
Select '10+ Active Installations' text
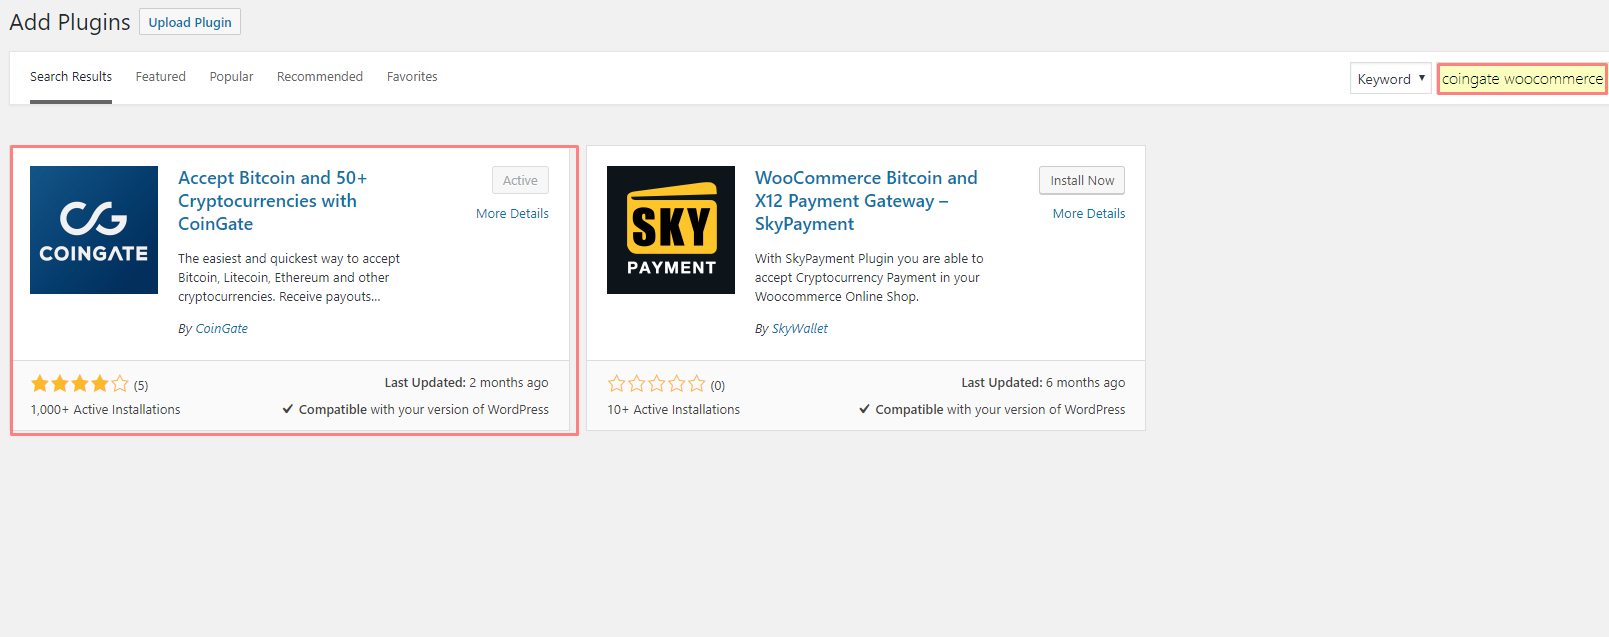tap(674, 410)
